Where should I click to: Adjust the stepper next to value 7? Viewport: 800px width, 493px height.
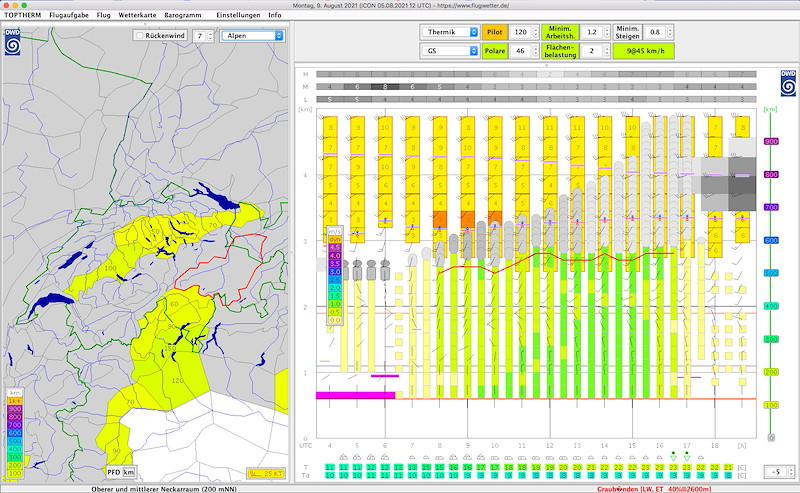click(210, 36)
